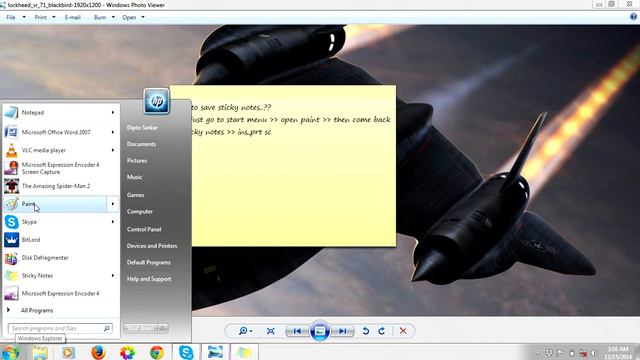Viewport: 640px width, 360px height.
Task: Go to the next photo
Action: tap(342, 331)
